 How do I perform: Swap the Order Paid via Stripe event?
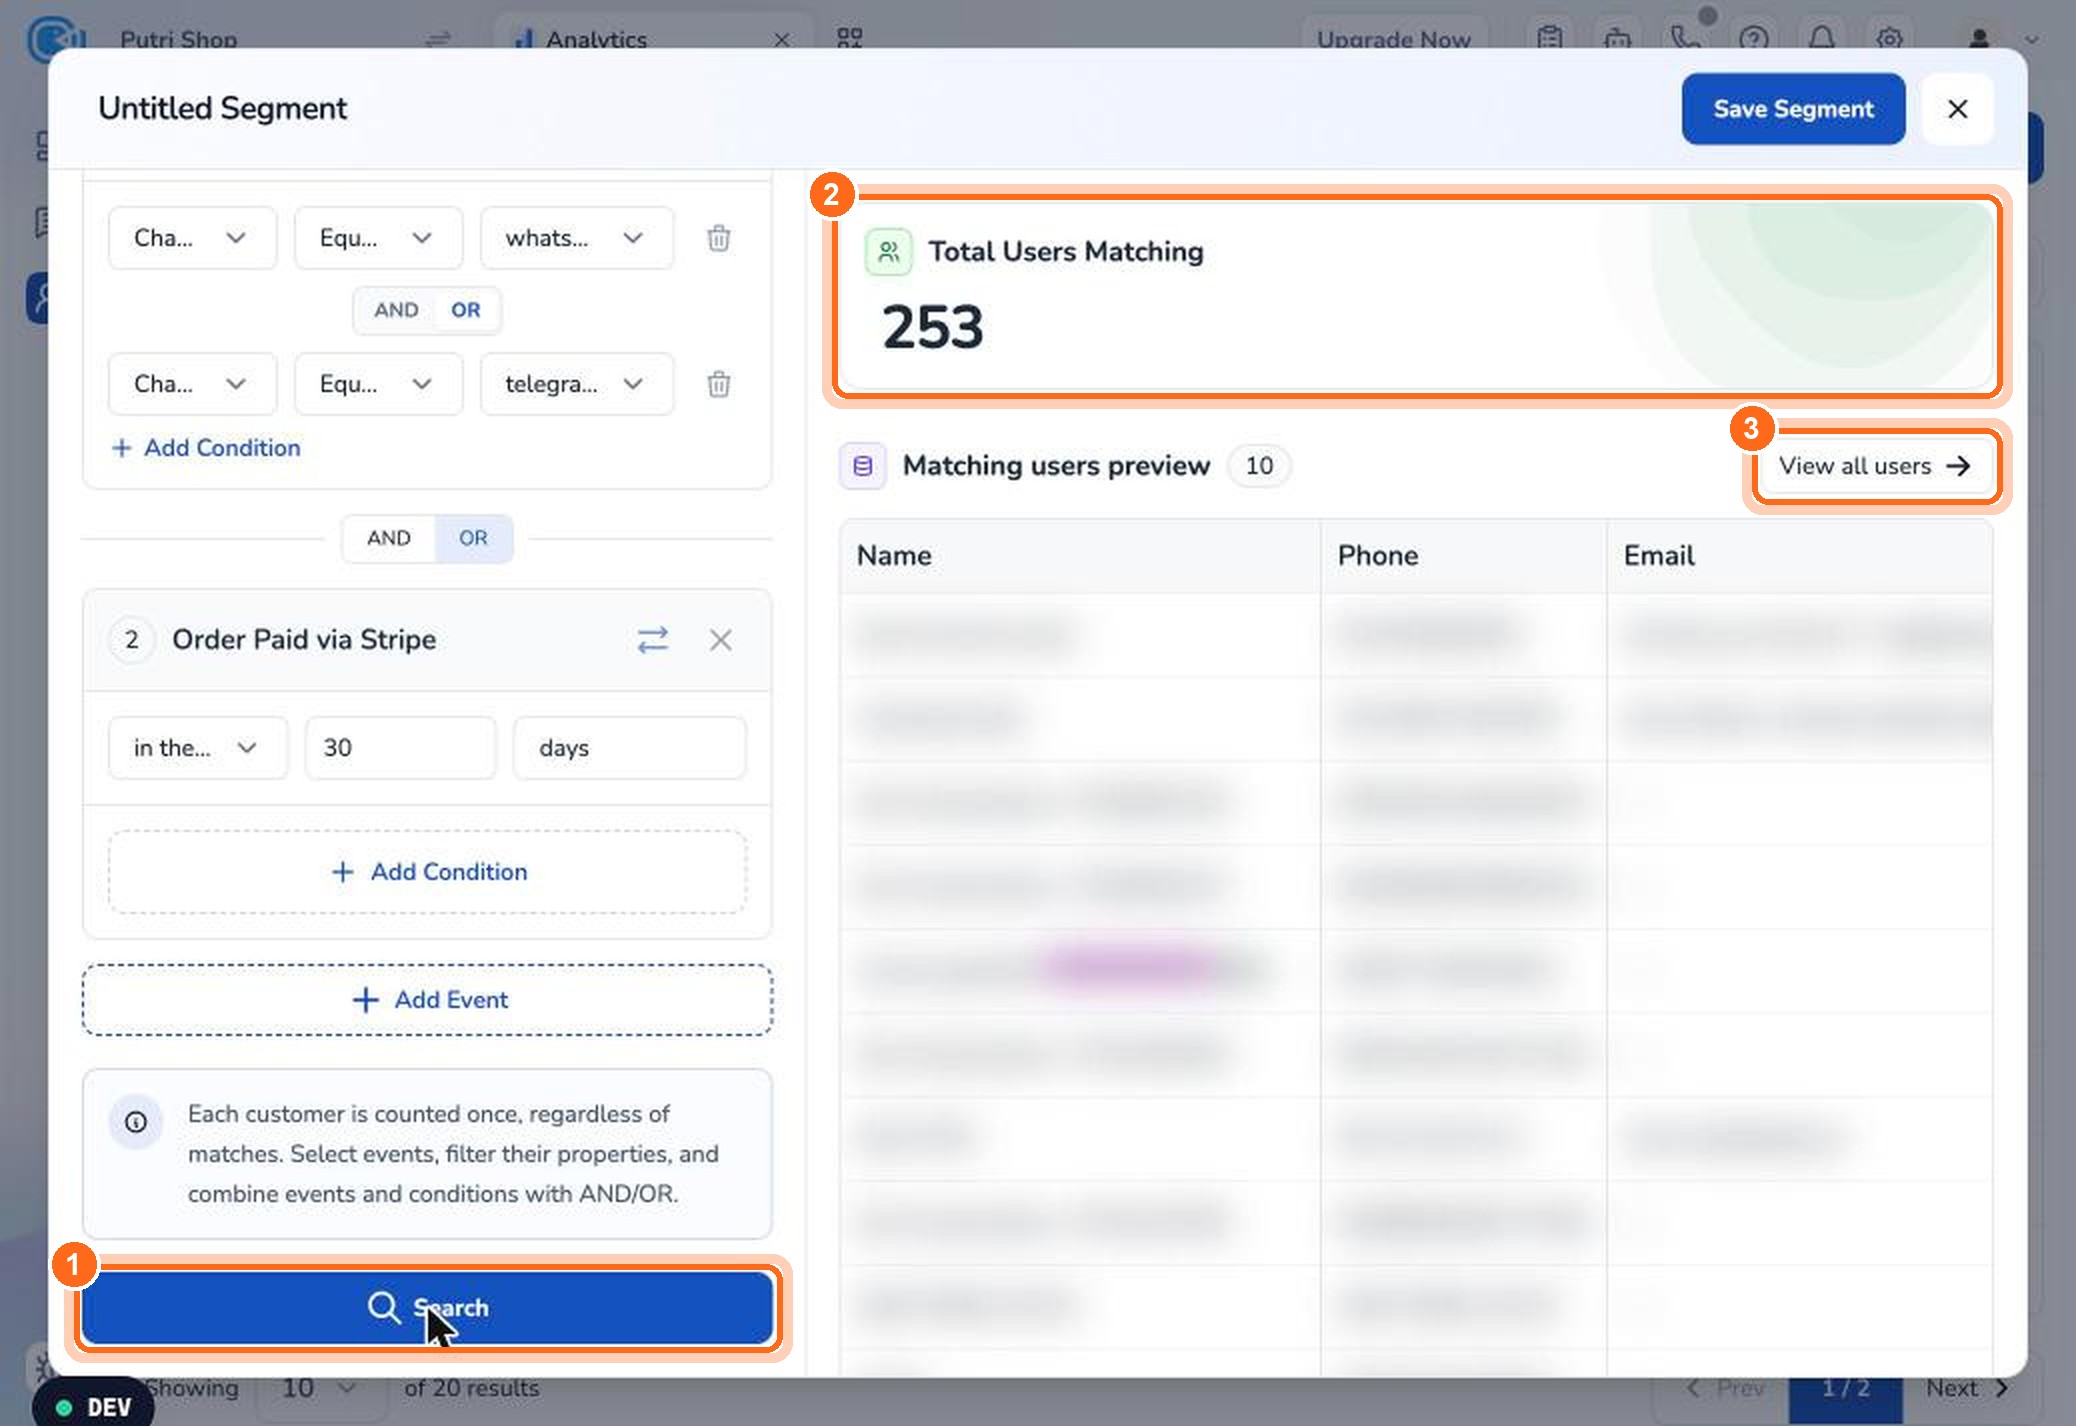click(x=653, y=640)
